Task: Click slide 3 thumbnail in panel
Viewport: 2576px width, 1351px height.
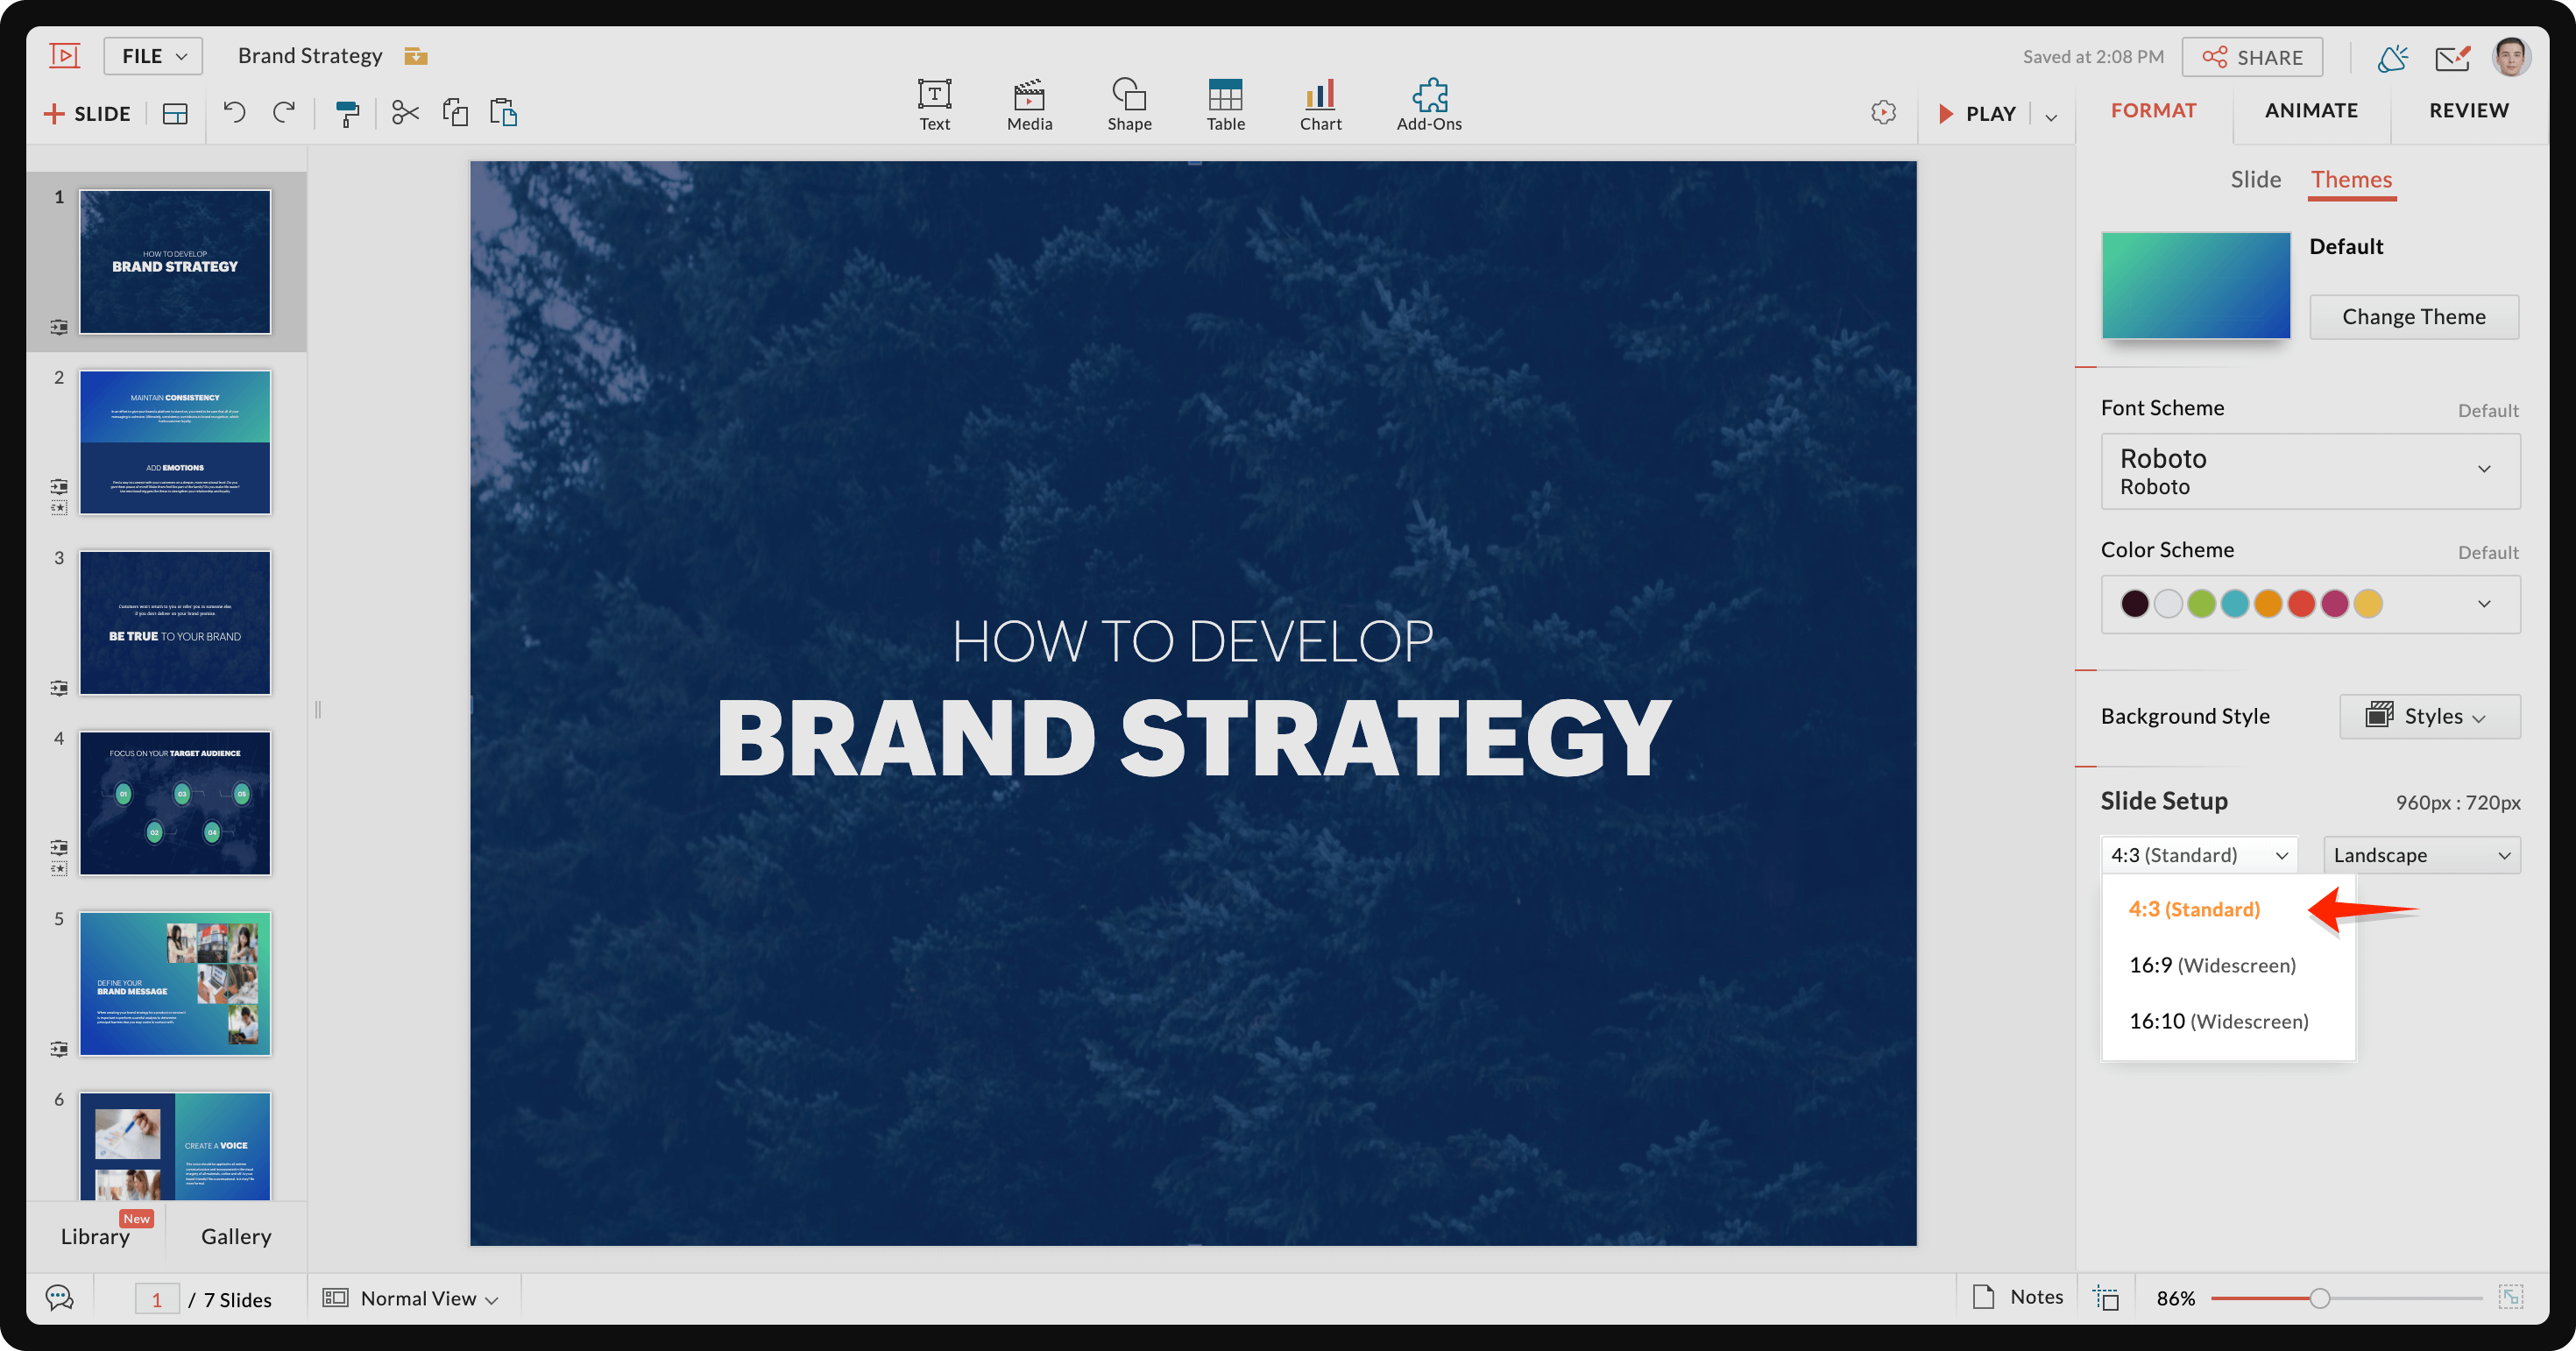Action: click(x=175, y=619)
